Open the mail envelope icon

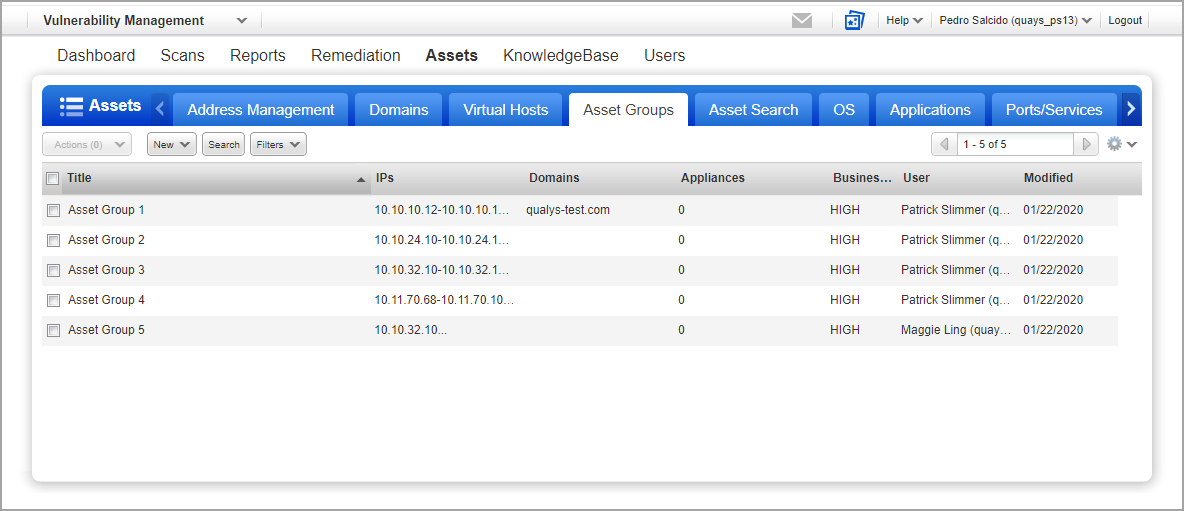[802, 21]
